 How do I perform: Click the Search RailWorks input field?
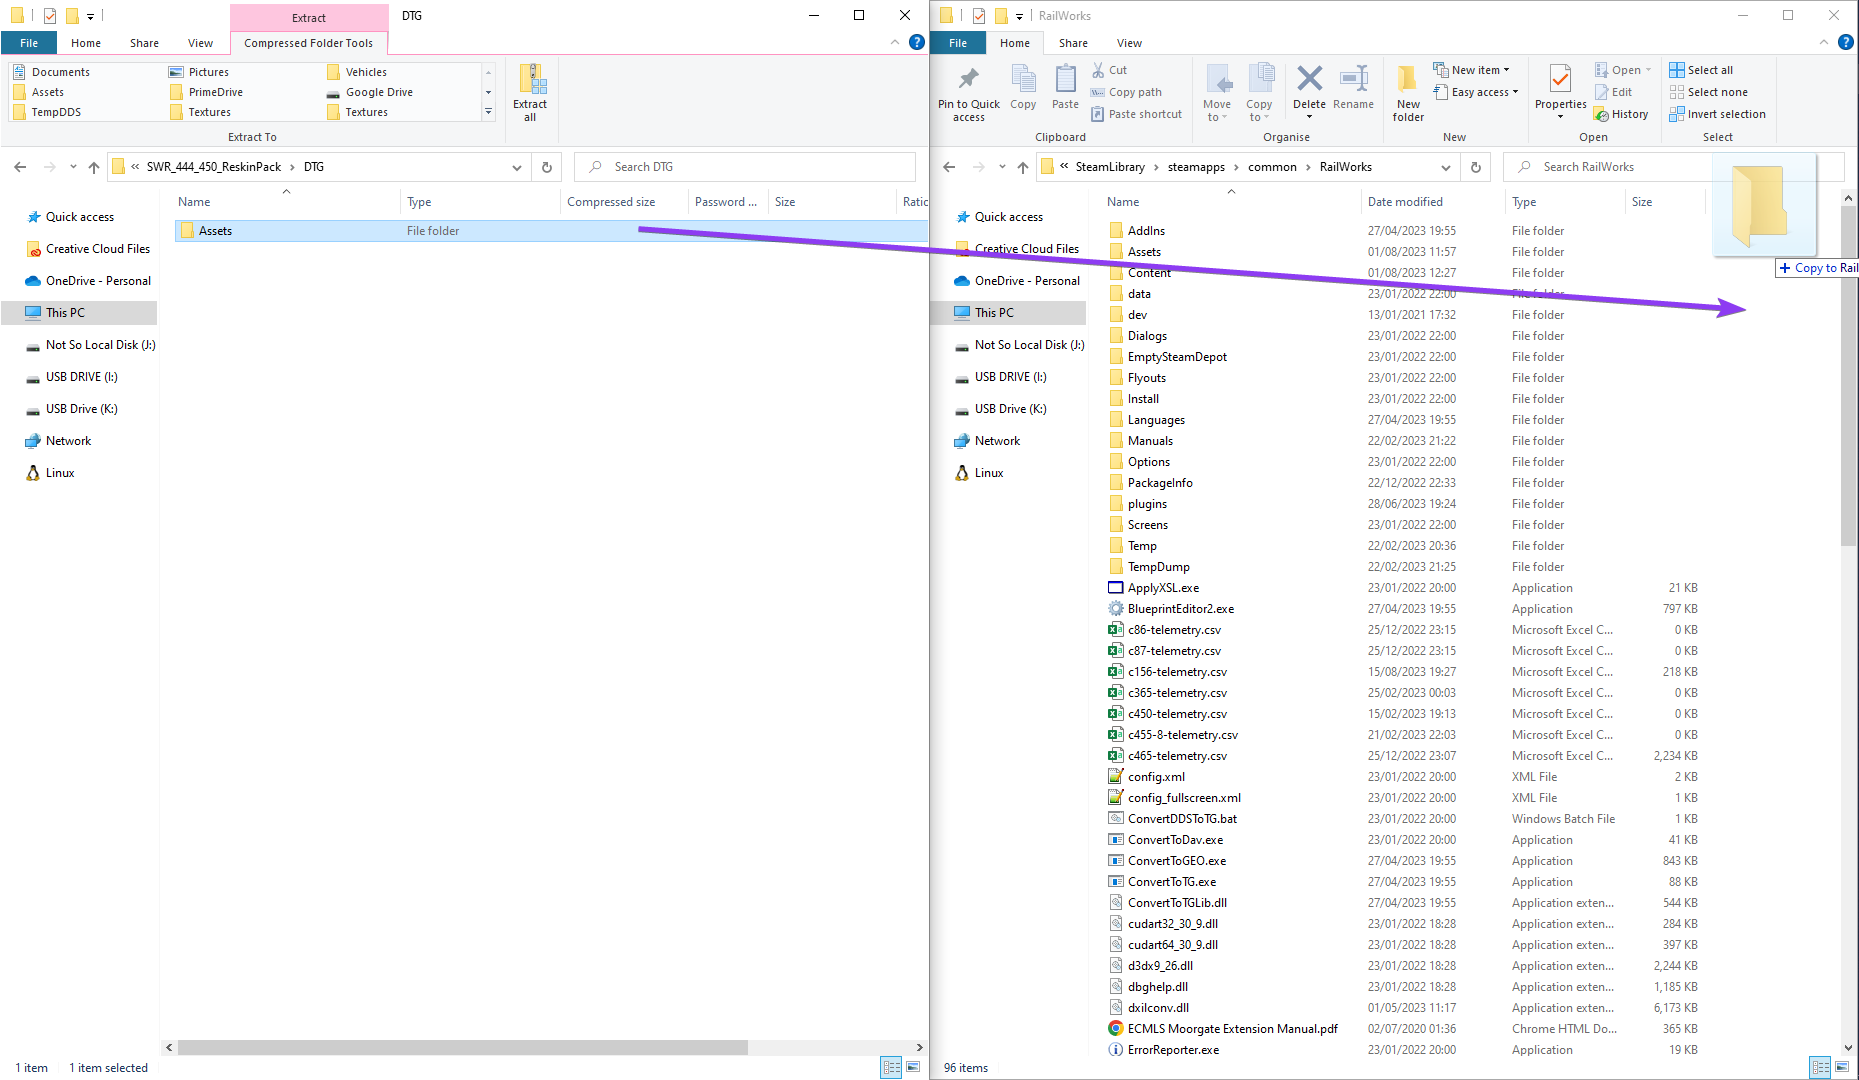[1620, 167]
